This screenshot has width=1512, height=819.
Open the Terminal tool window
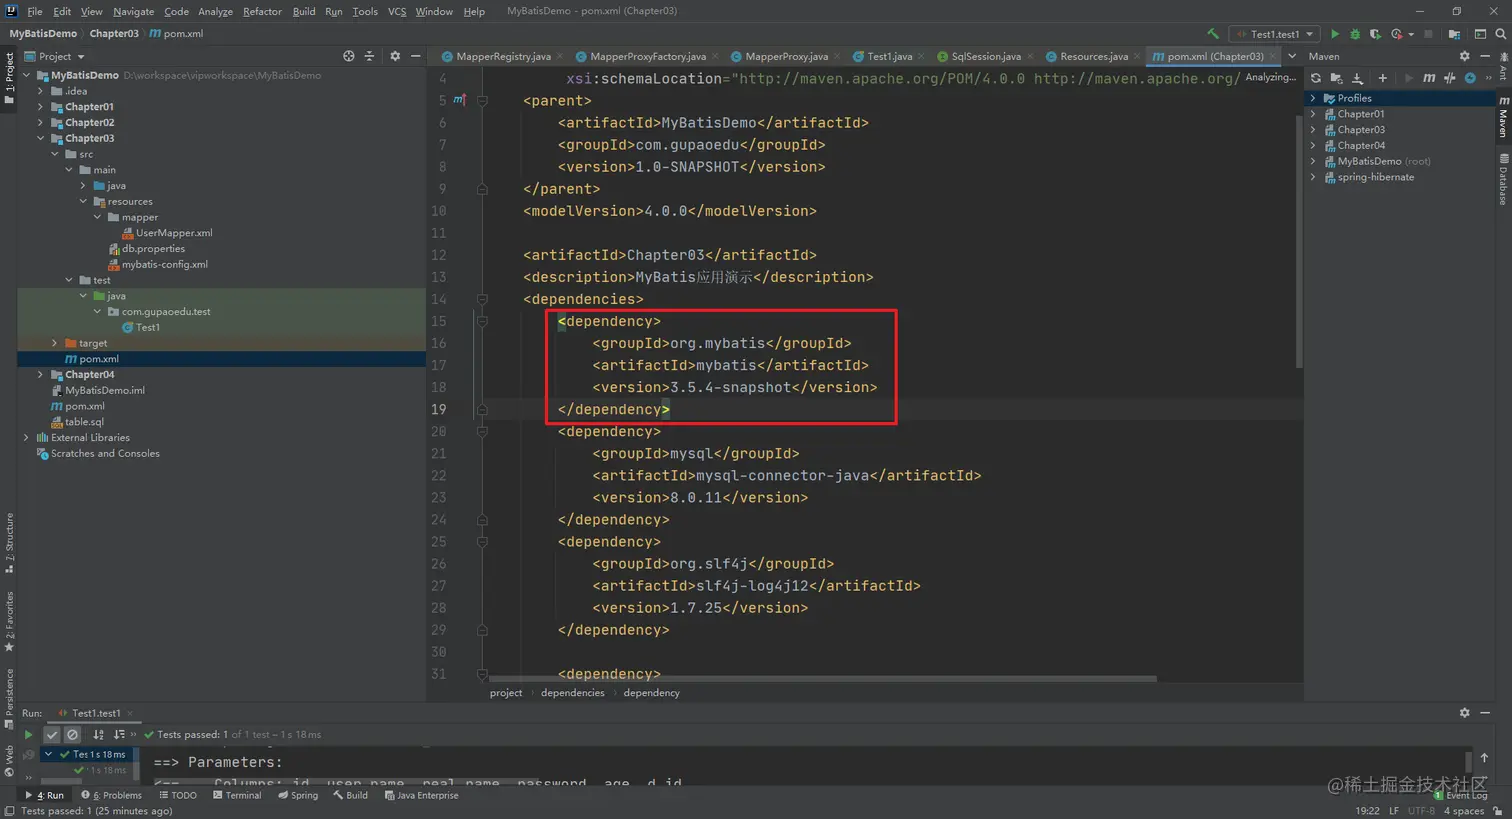click(237, 795)
